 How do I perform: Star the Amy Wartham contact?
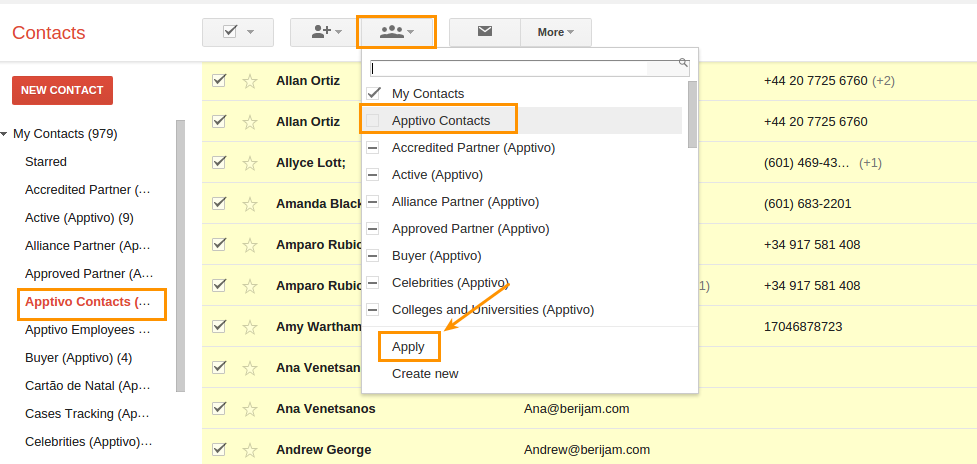(250, 327)
